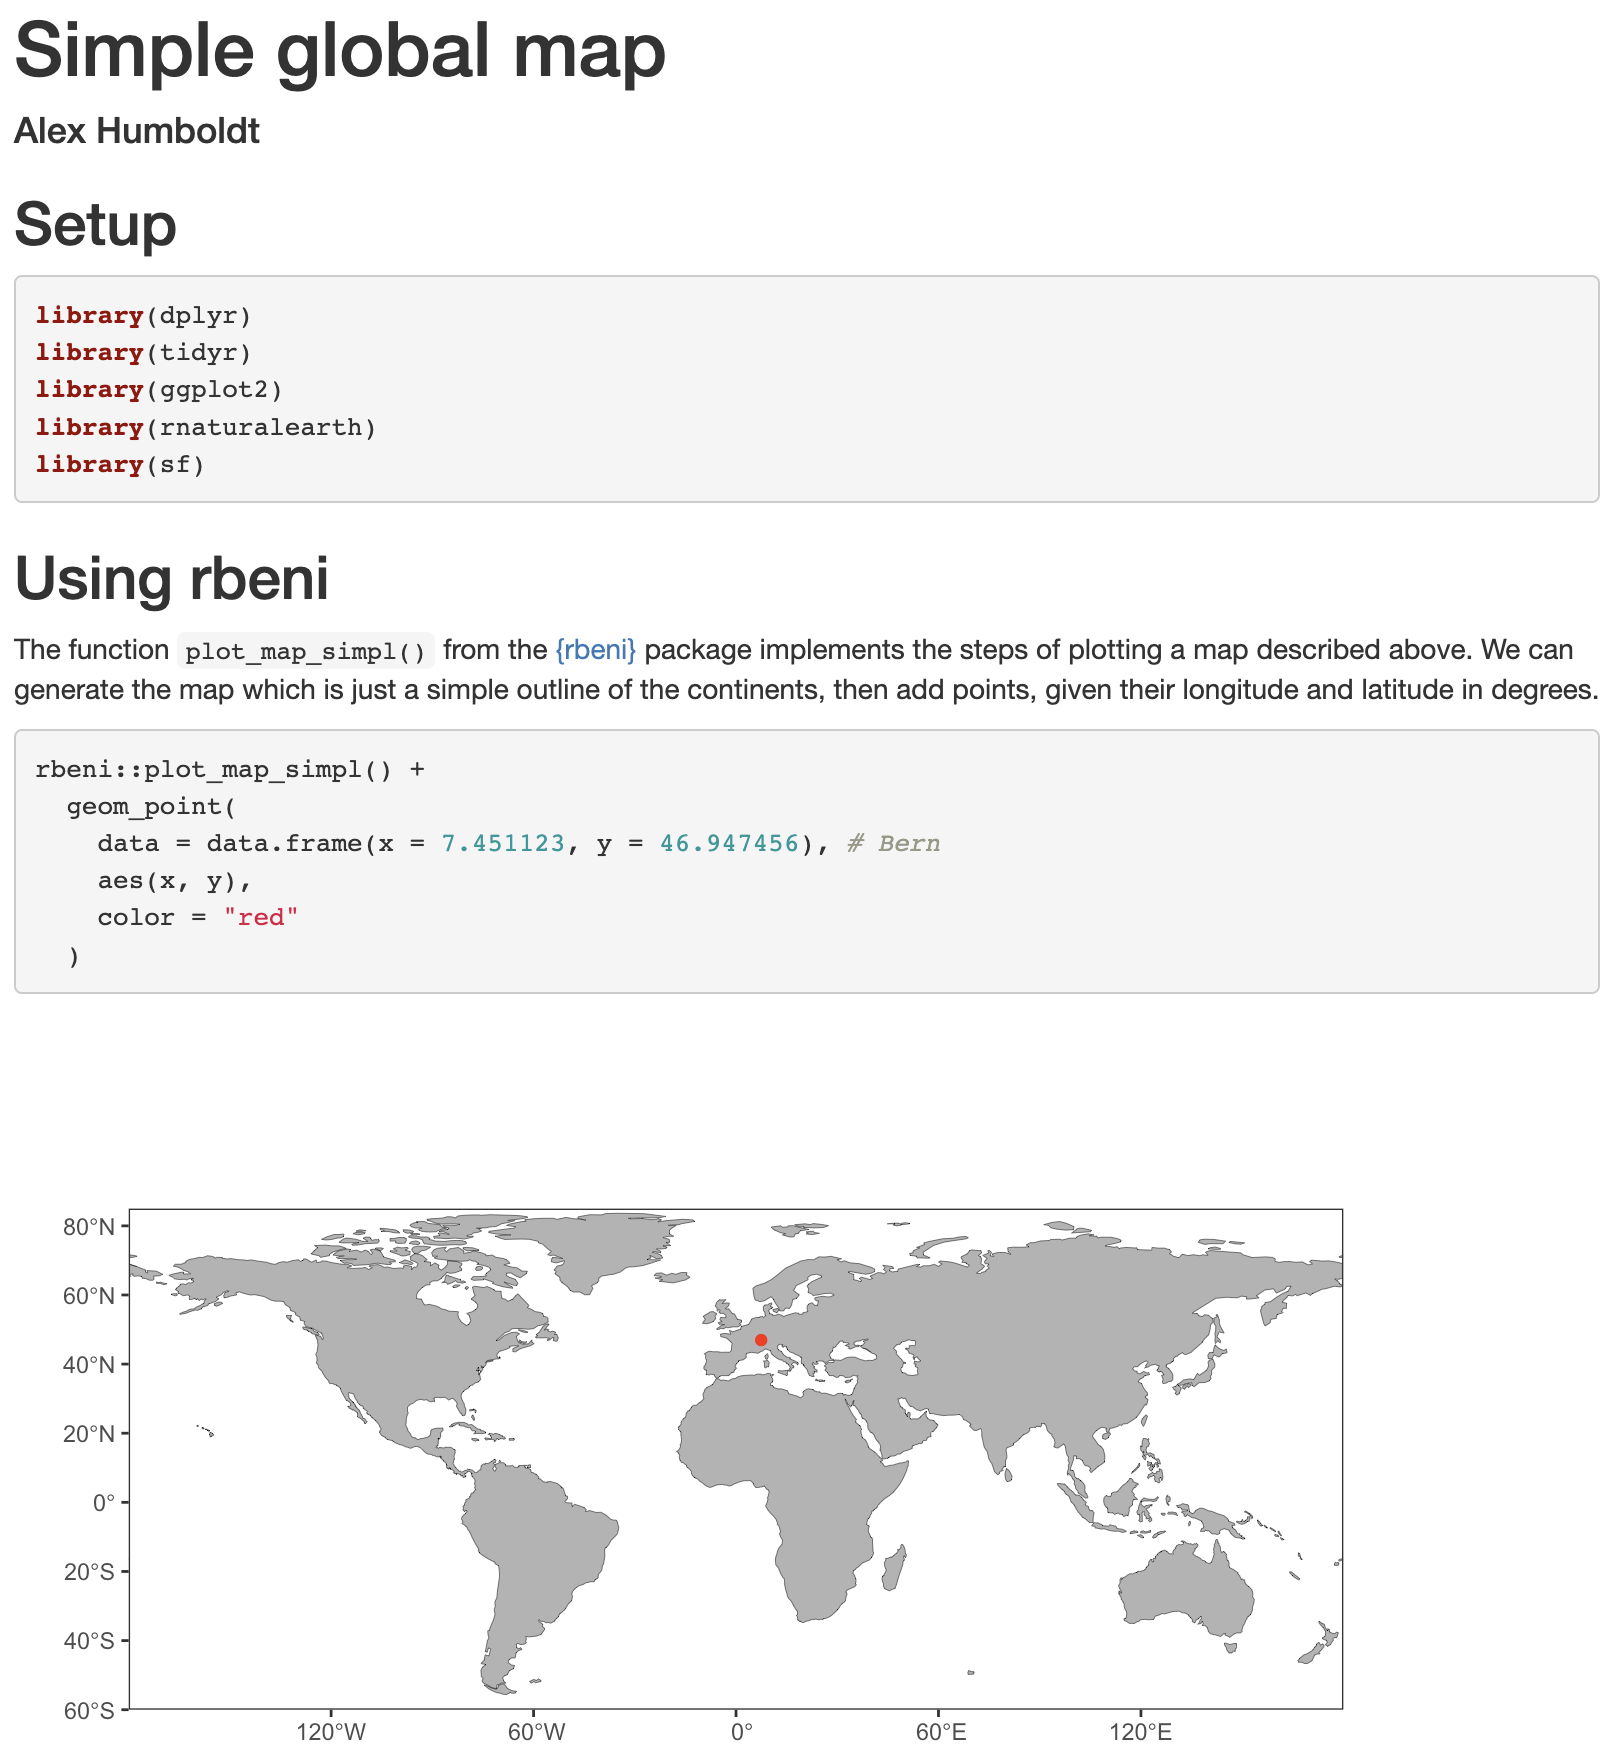Click the 80°N axis label
The width and height of the screenshot is (1614, 1758).
tap(89, 1227)
